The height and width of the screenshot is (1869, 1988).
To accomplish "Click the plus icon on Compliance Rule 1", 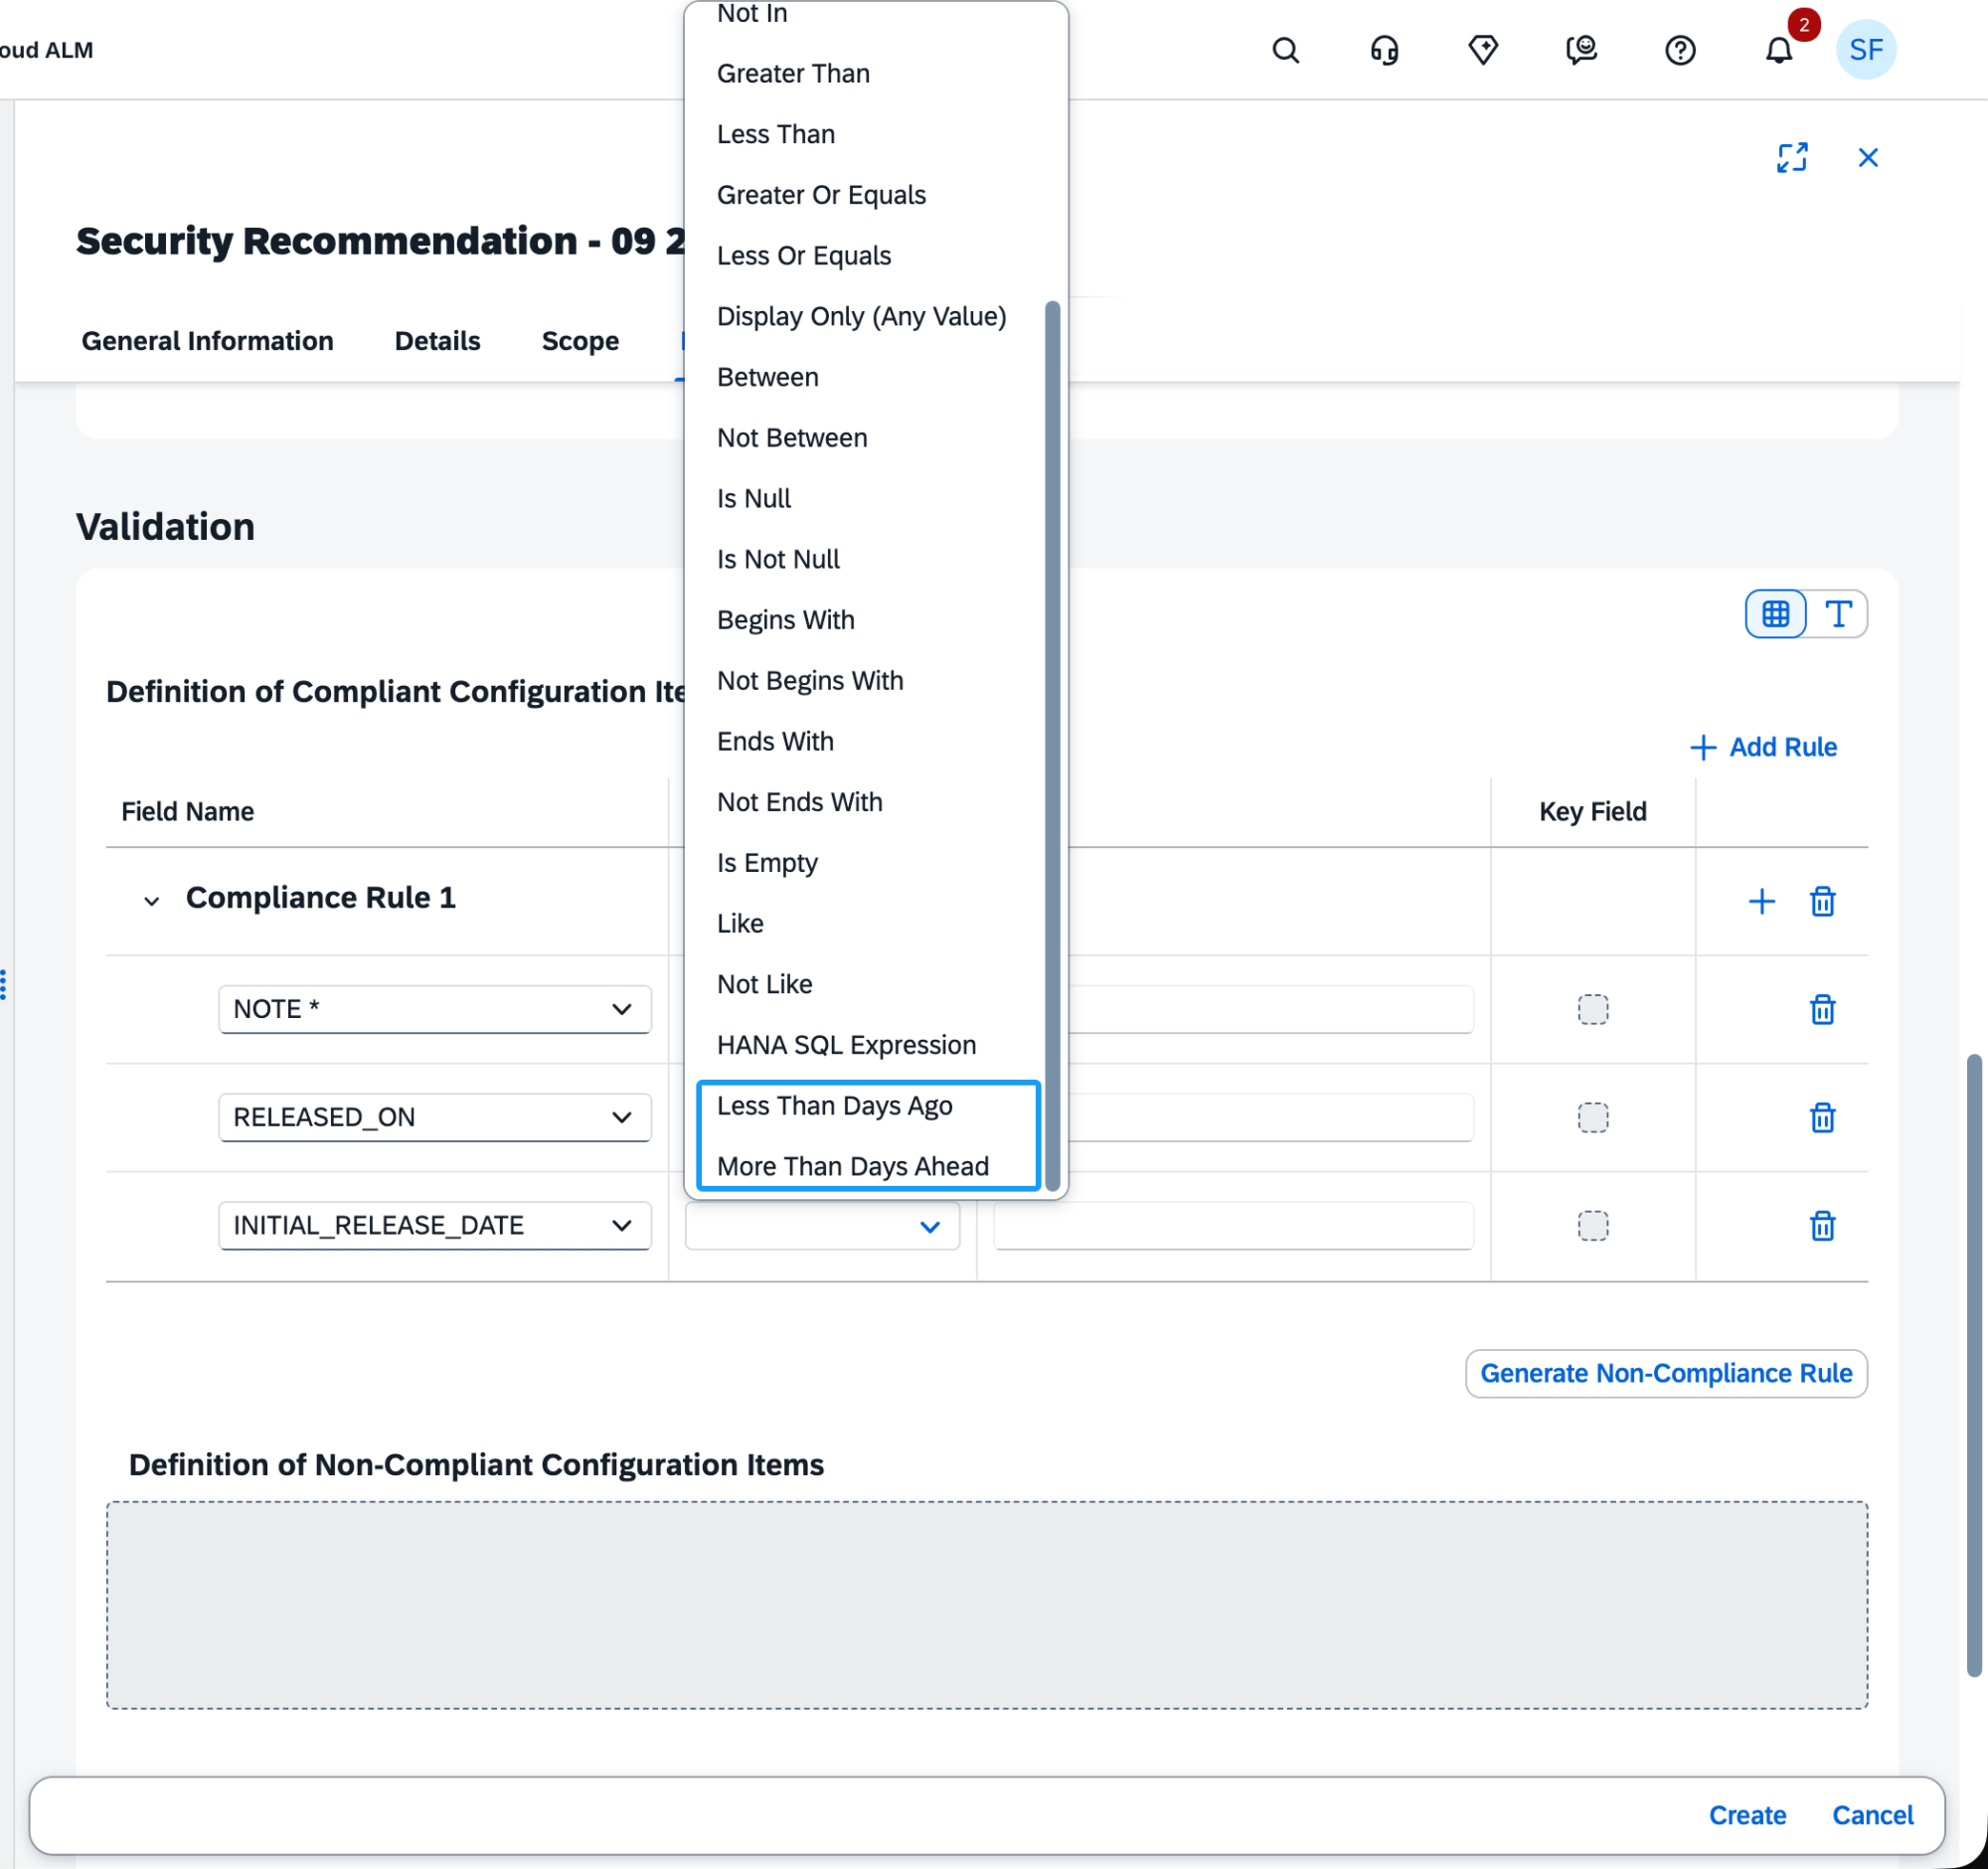I will tap(1761, 902).
